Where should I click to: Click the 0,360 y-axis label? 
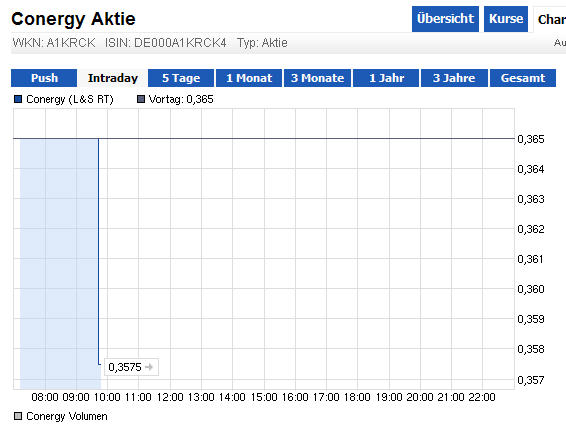click(x=531, y=289)
